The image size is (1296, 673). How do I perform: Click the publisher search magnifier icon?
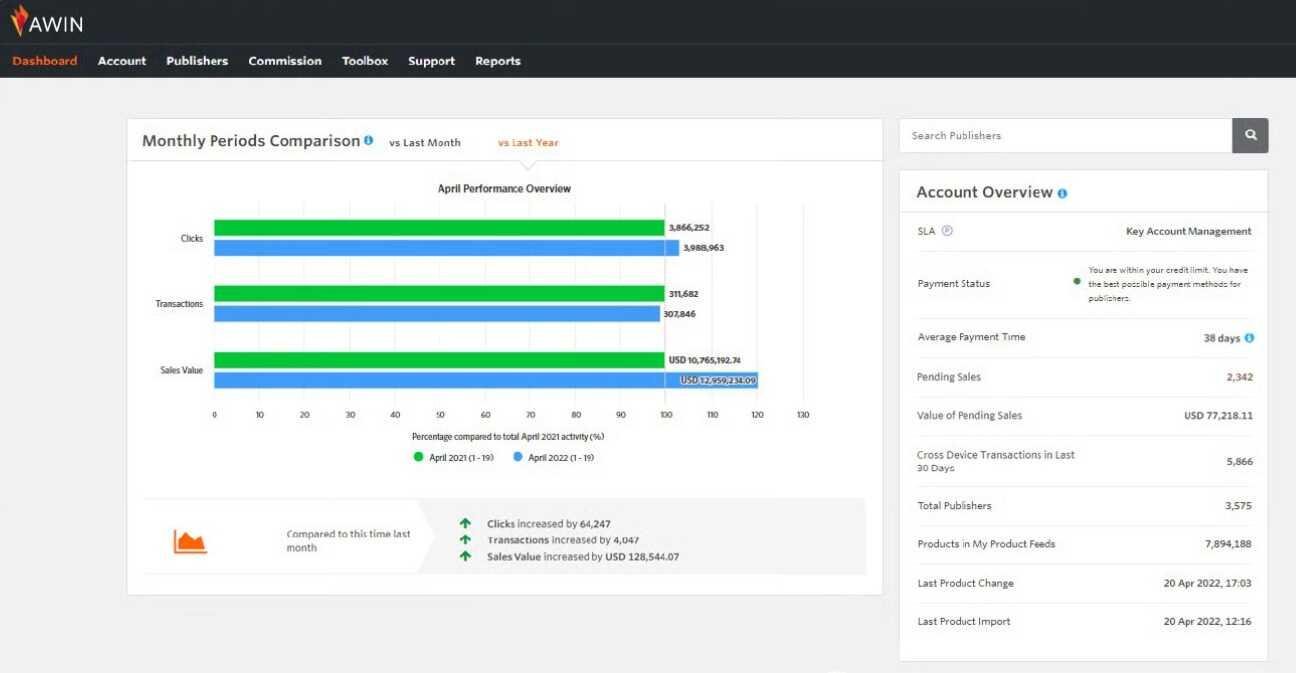coord(1249,135)
